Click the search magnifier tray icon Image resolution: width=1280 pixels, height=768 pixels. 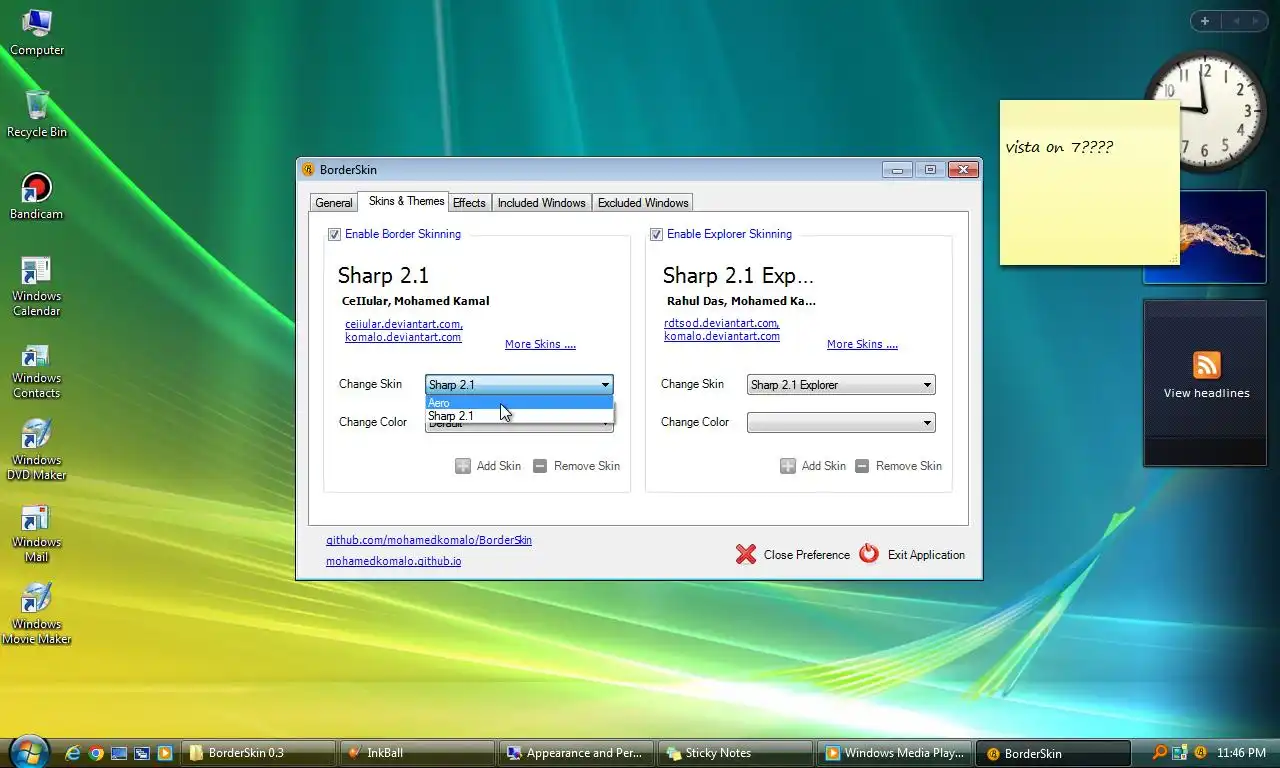pyautogui.click(x=1160, y=752)
